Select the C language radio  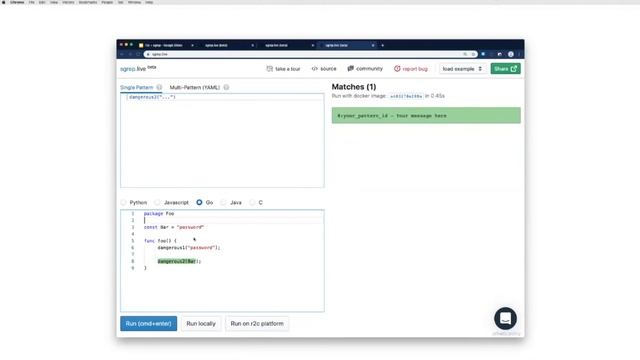coord(252,202)
